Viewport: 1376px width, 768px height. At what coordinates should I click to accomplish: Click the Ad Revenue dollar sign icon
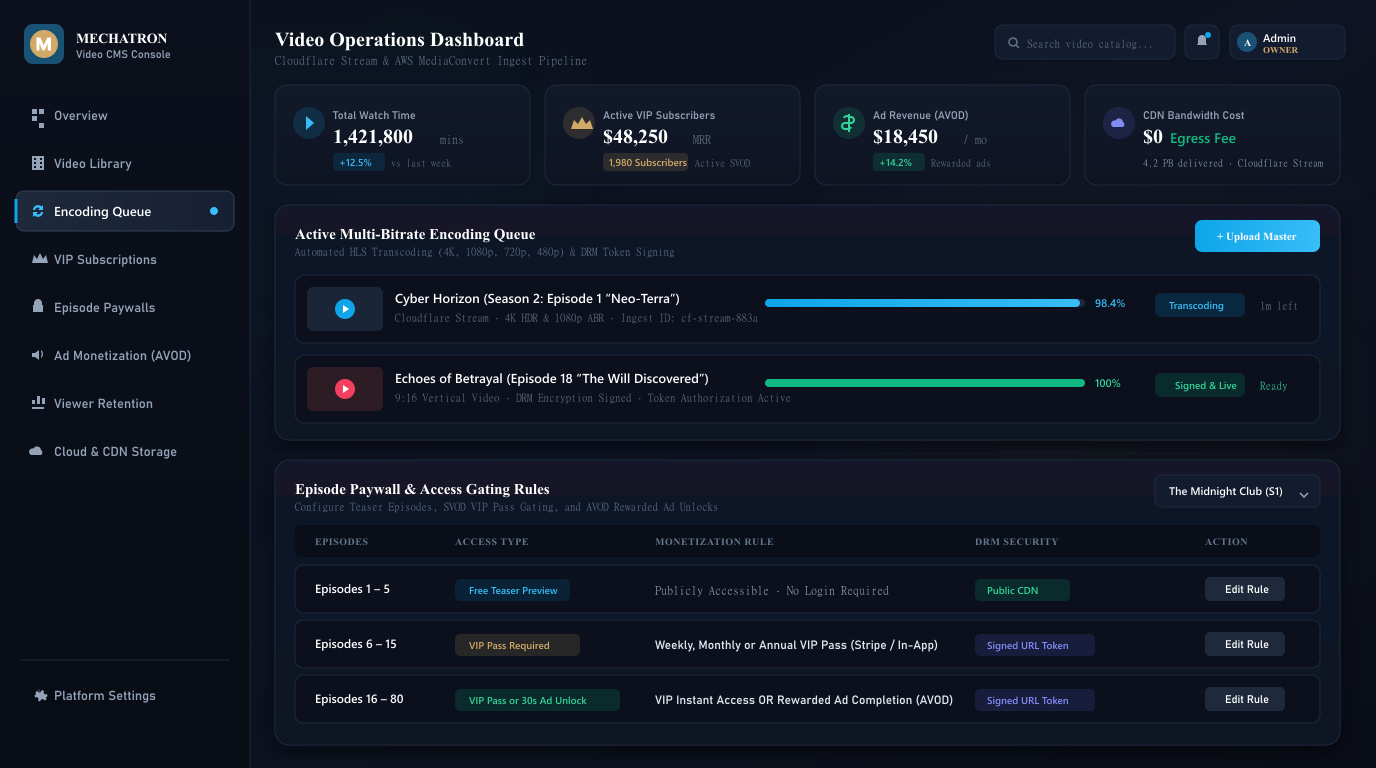[849, 123]
